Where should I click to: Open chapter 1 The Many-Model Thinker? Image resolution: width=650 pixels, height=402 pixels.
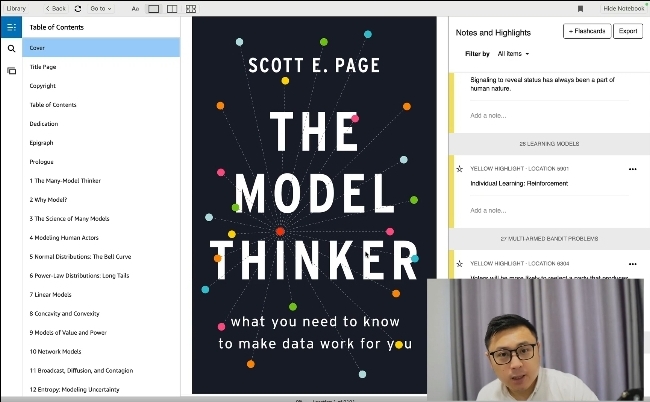pos(101,181)
